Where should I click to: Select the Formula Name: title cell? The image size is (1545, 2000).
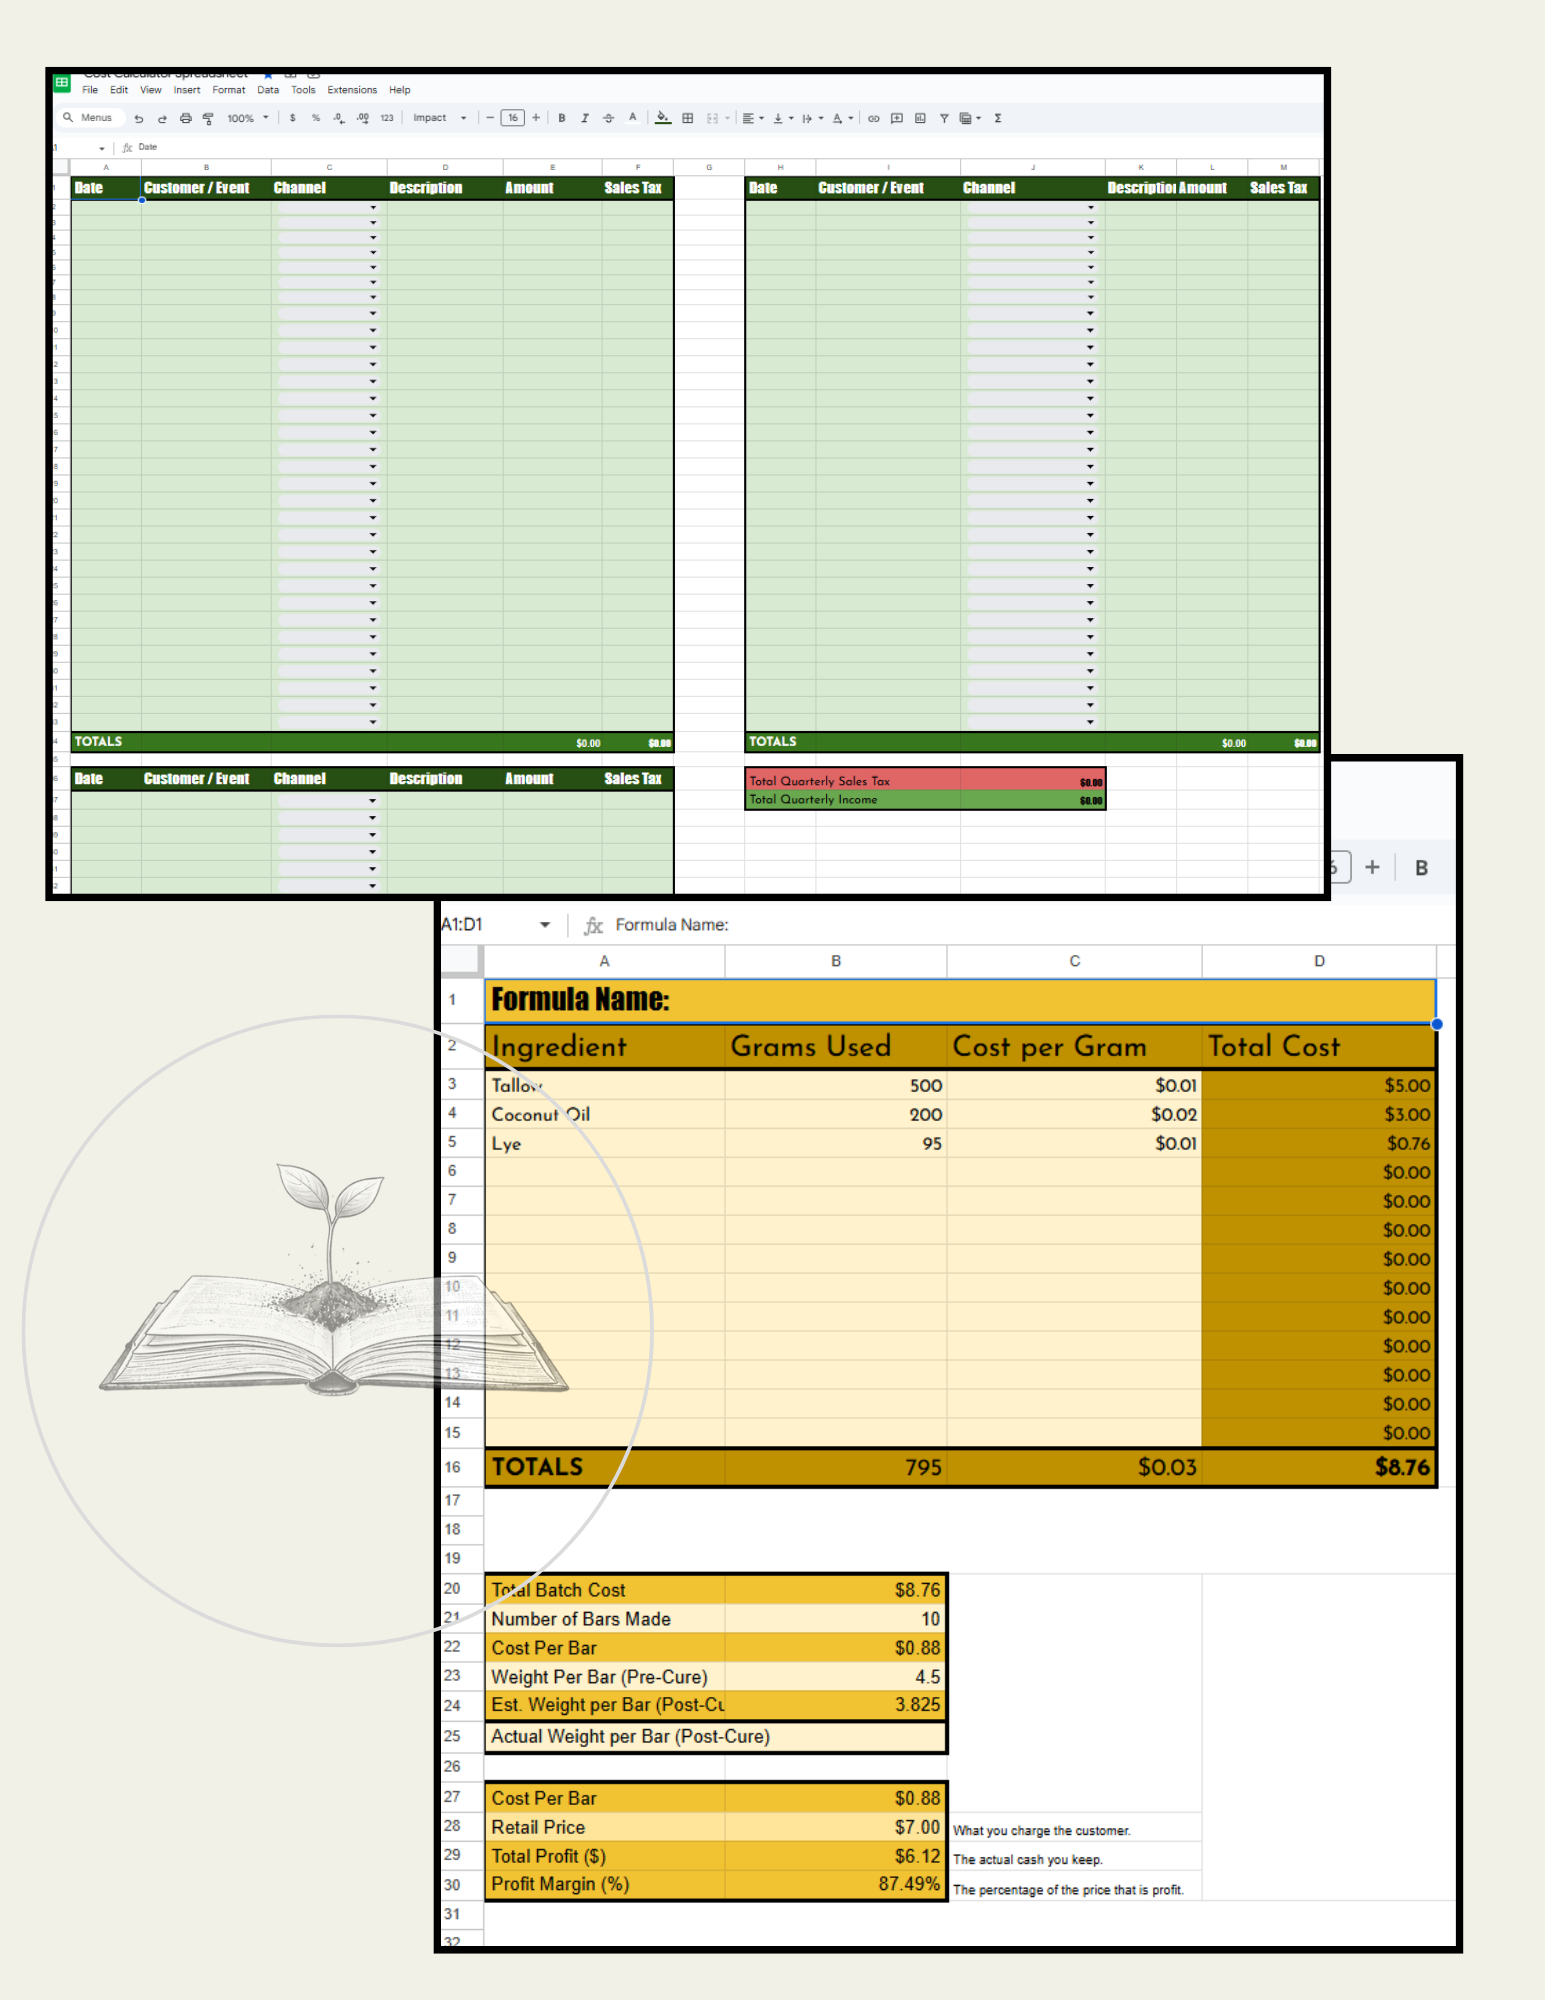pos(960,1000)
